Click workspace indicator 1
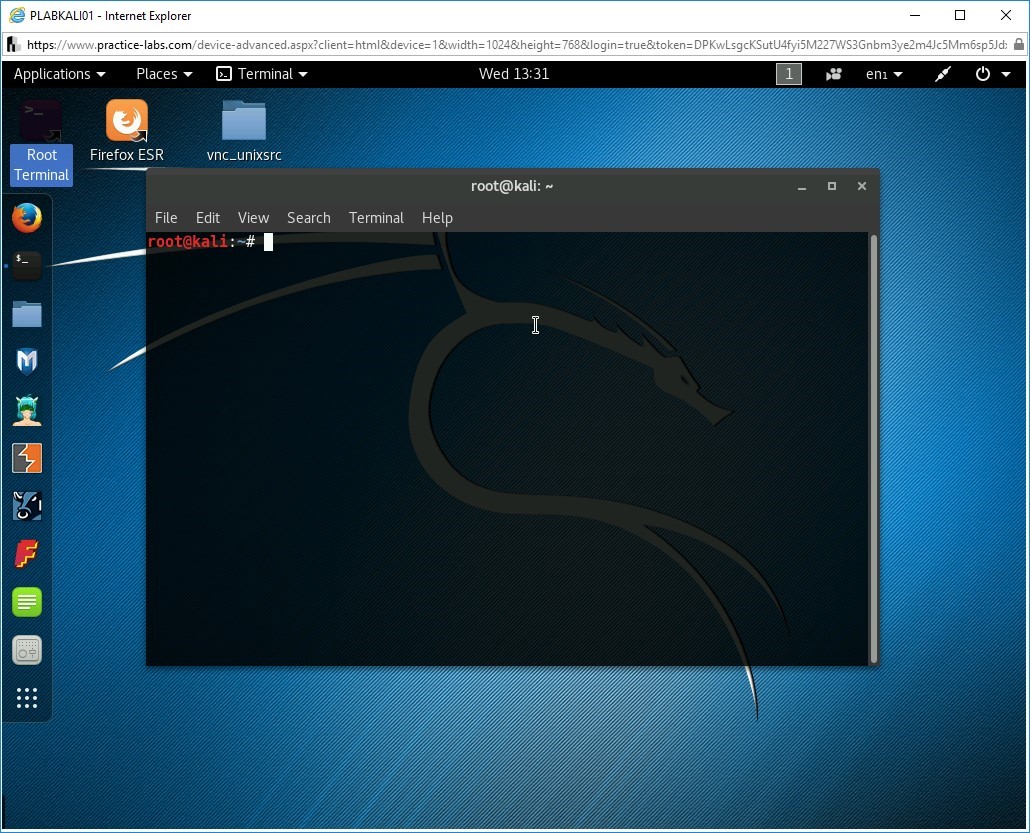This screenshot has height=833, width=1030. pyautogui.click(x=789, y=74)
